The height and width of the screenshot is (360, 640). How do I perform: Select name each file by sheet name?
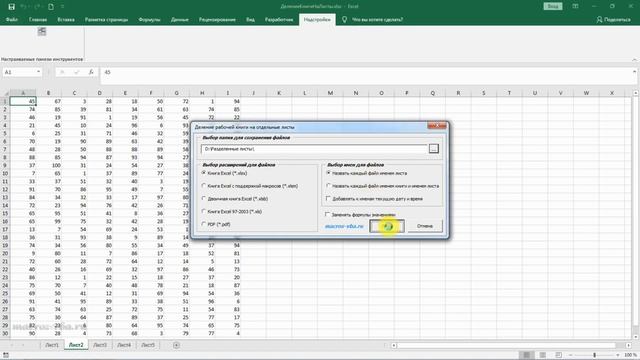tap(367, 173)
